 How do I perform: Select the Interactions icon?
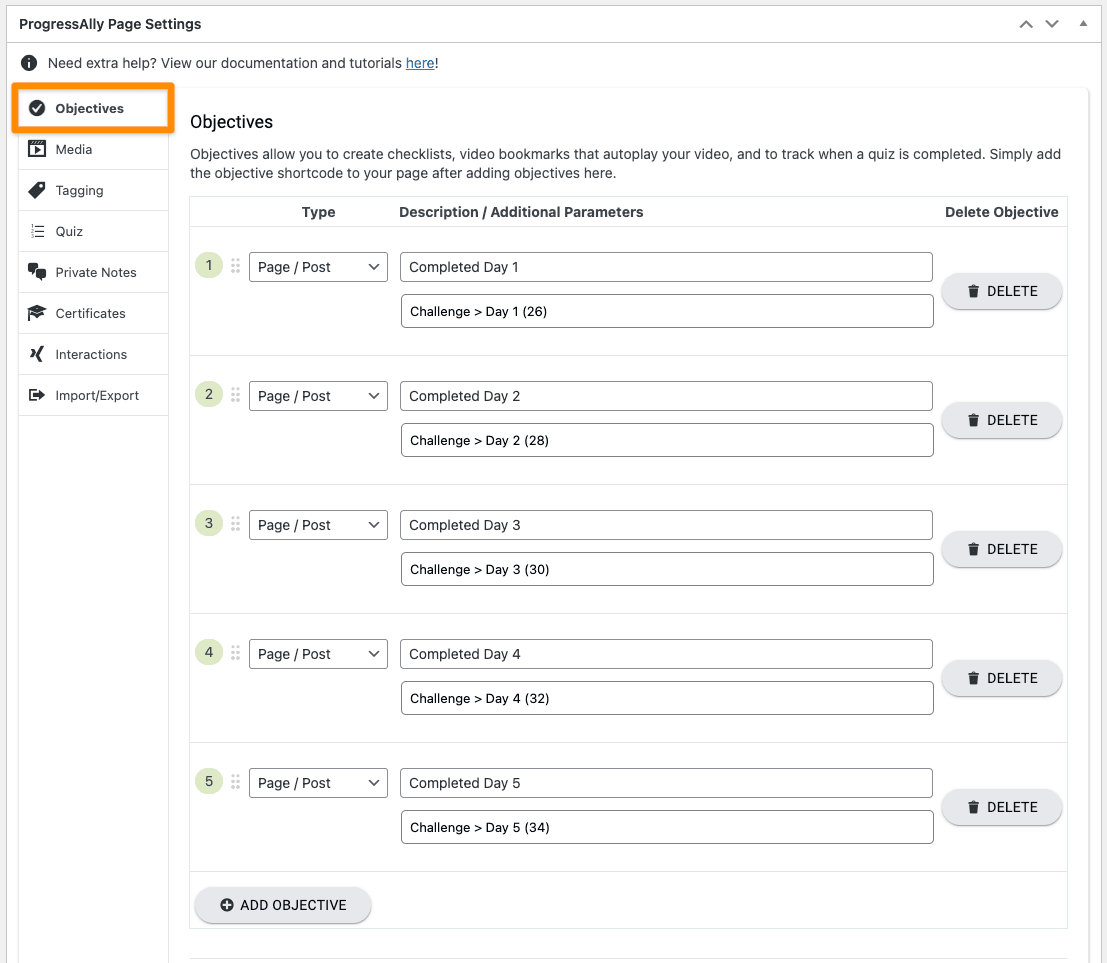(36, 354)
